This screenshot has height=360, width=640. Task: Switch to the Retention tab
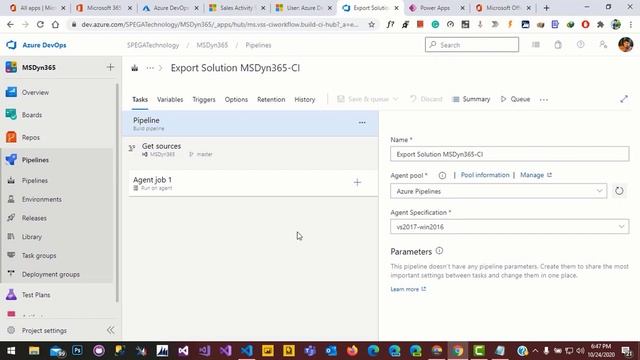coord(271,100)
